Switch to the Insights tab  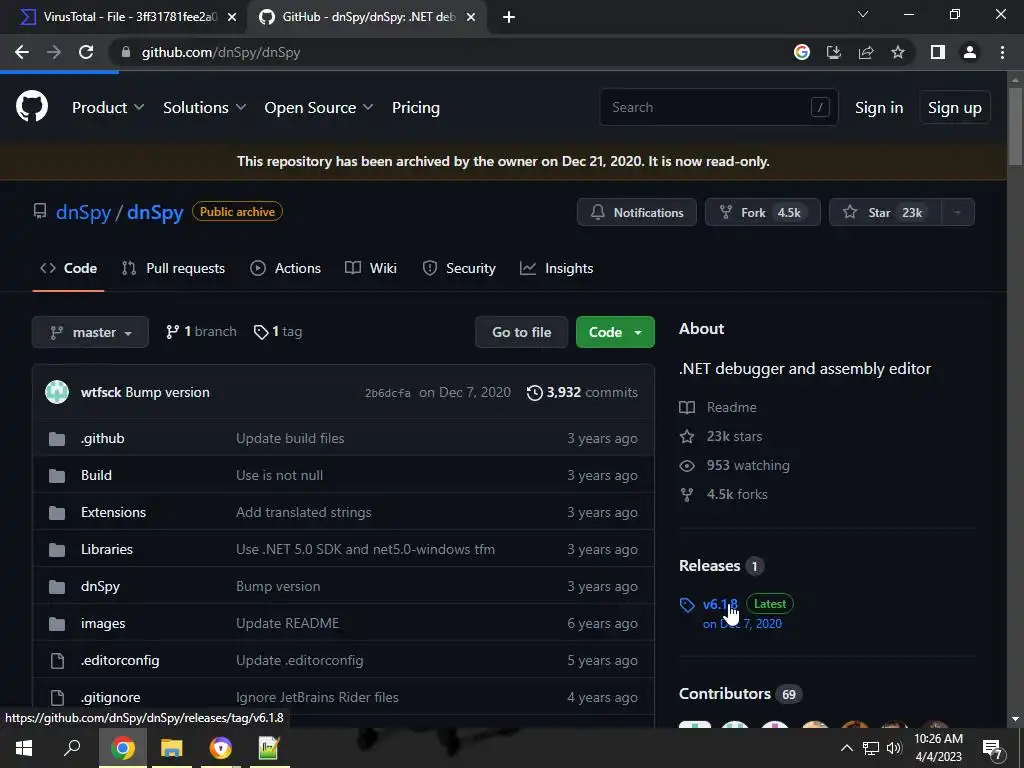pyautogui.click(x=556, y=268)
